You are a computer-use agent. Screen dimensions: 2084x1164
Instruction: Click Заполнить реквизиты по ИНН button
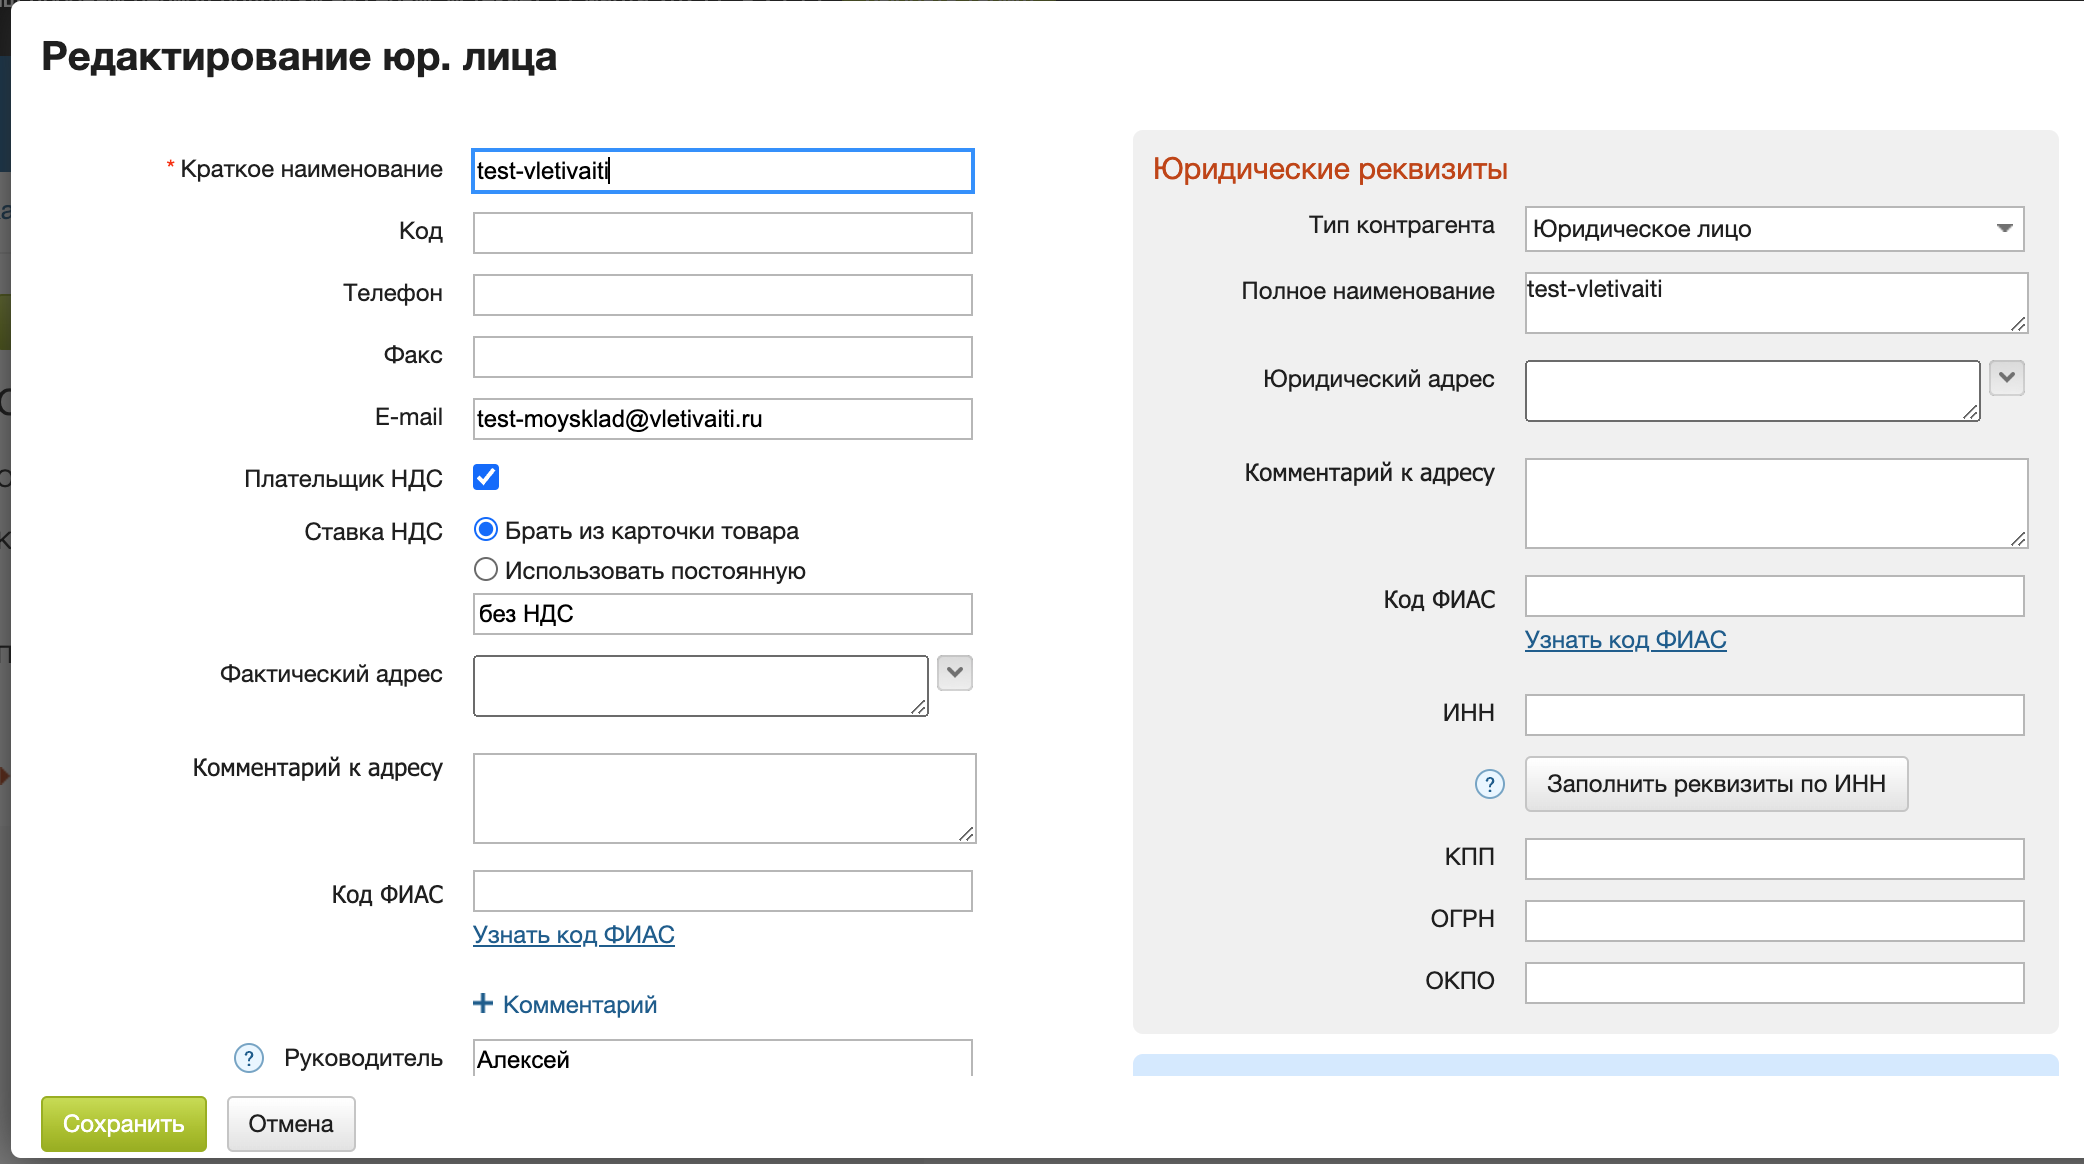(x=1715, y=784)
